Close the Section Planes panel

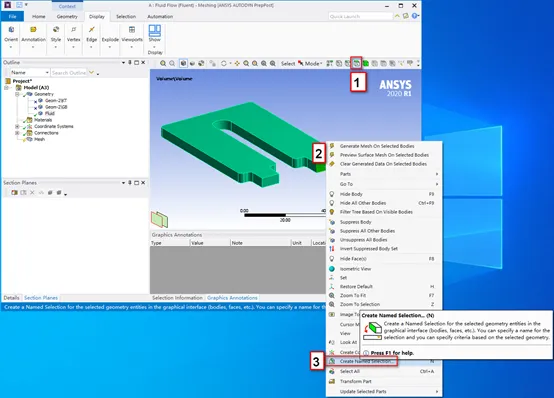[143, 183]
